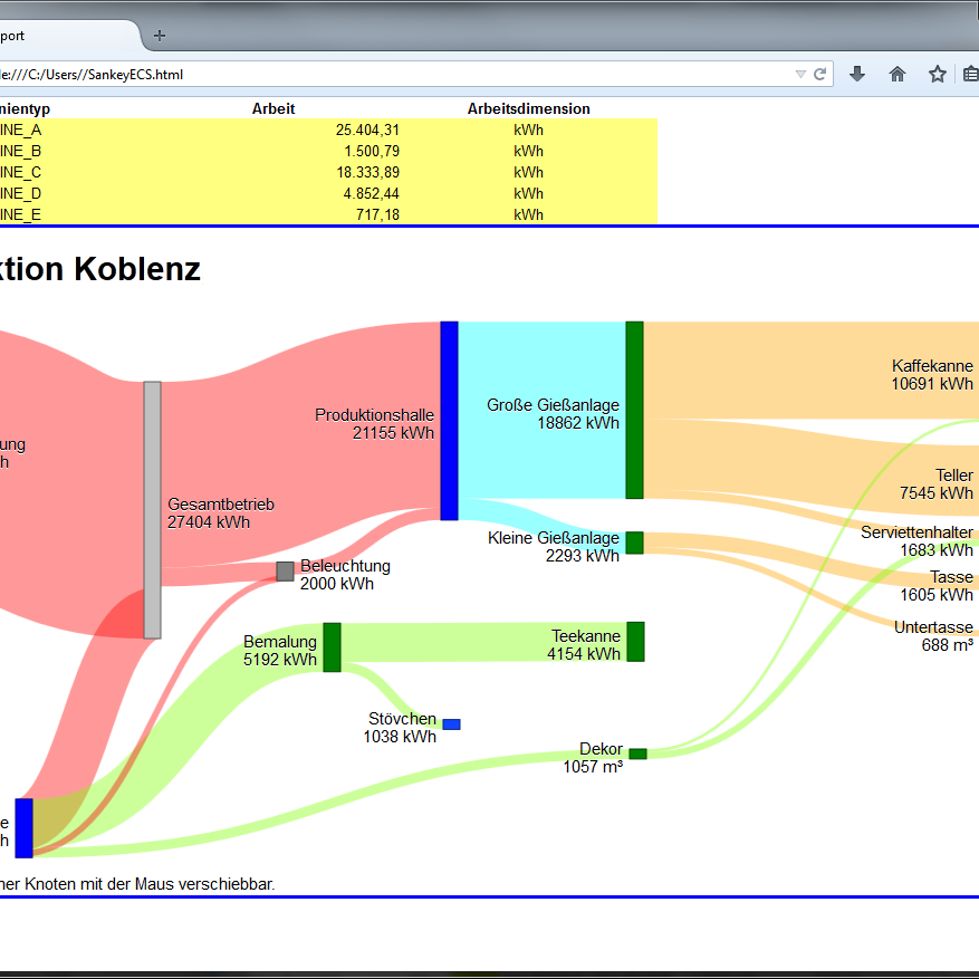Open a new browser tab
Viewport: 979px width, 979px height.
coord(159,36)
